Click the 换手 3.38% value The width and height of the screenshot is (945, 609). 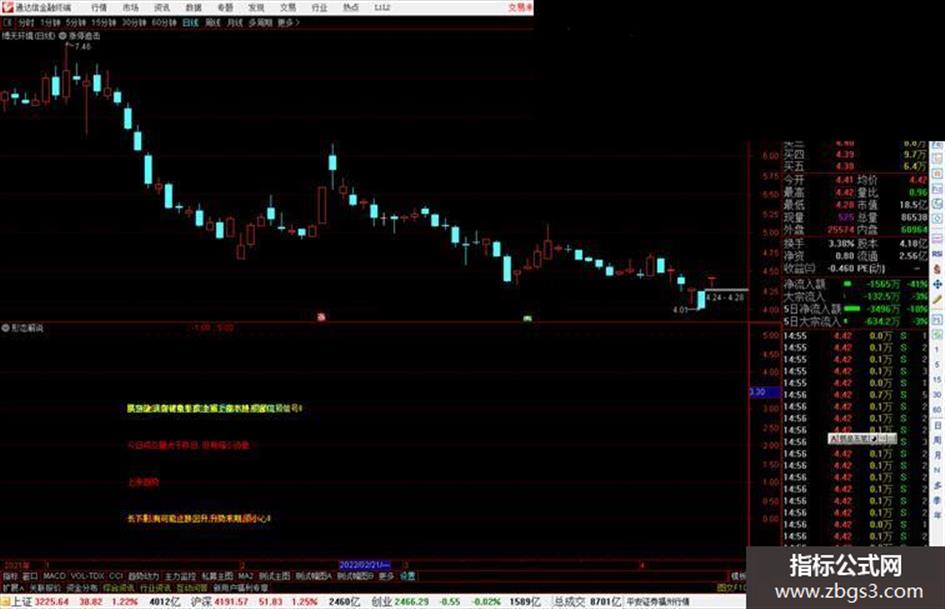coord(841,244)
